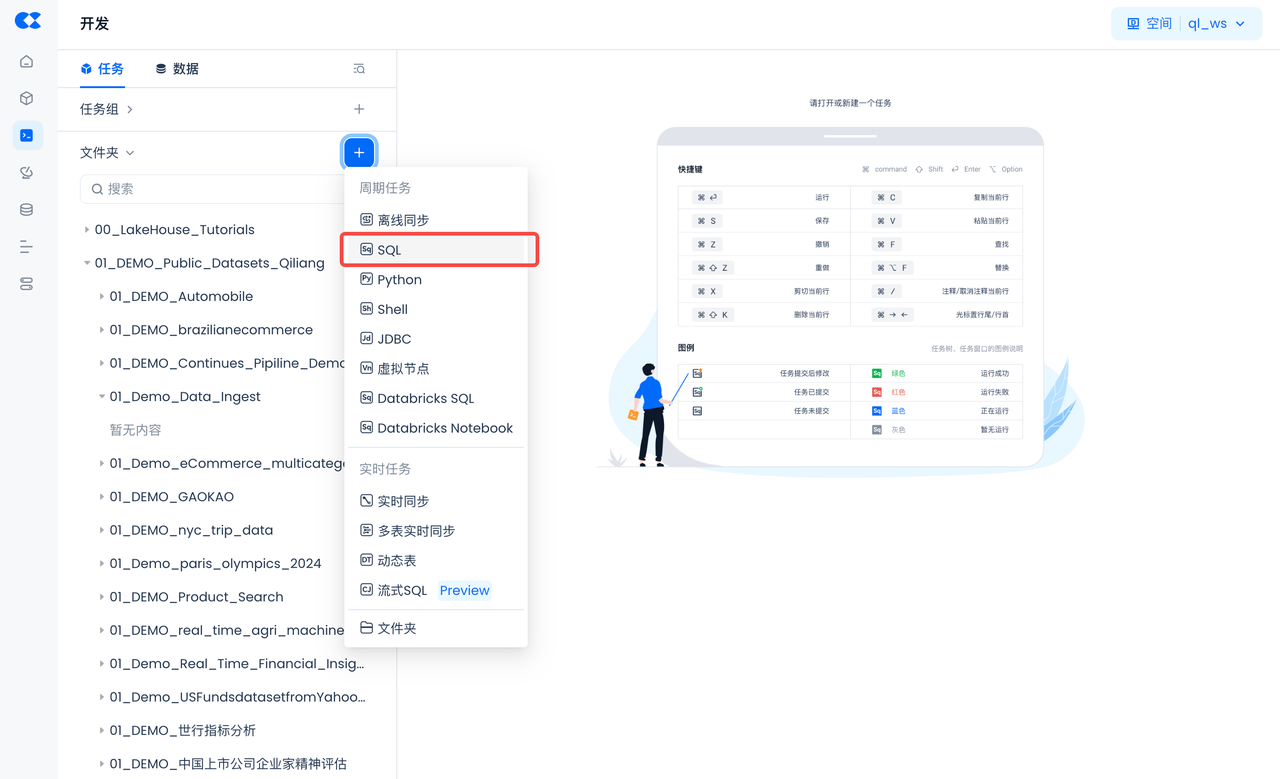The height and width of the screenshot is (779, 1280).
Task: Switch to the 数据 tab
Action: point(177,69)
